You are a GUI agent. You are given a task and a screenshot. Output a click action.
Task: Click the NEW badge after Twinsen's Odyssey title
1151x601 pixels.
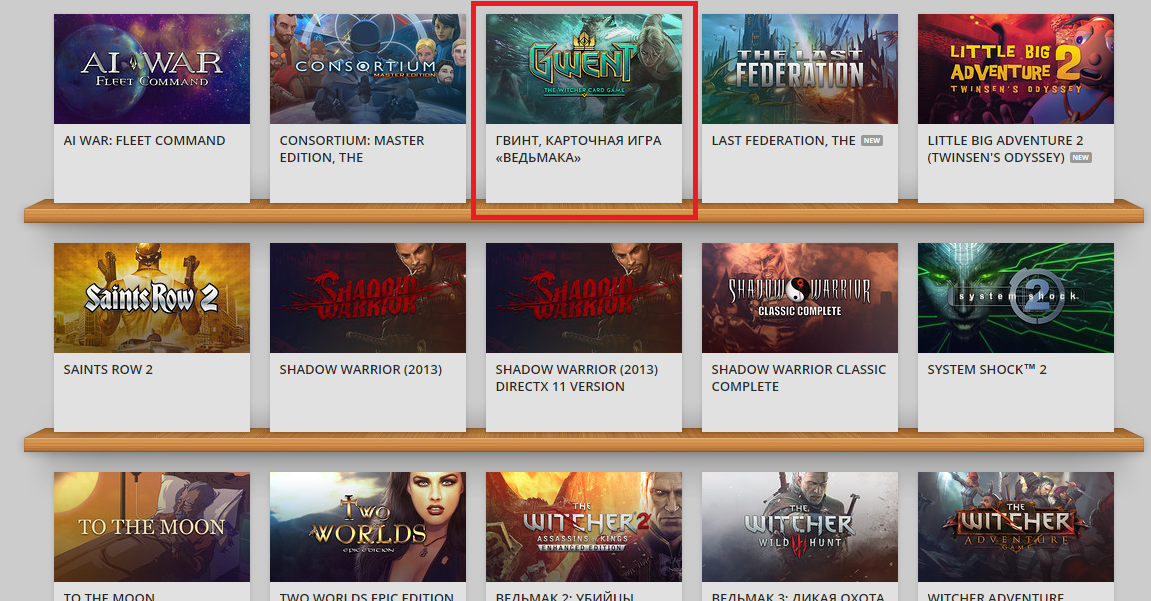pyautogui.click(x=1081, y=157)
